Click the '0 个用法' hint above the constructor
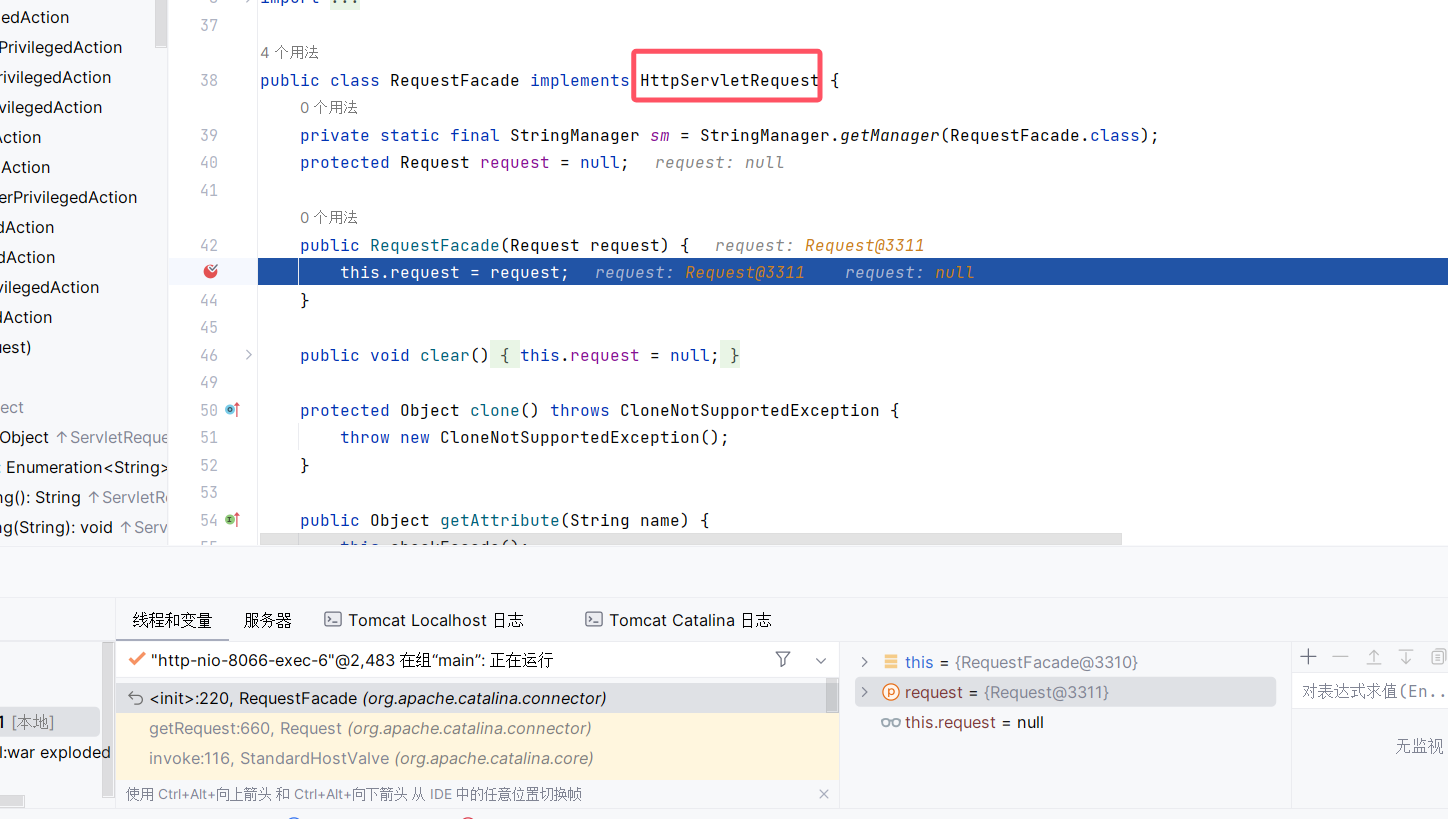The width and height of the screenshot is (1448, 819). tap(328, 217)
